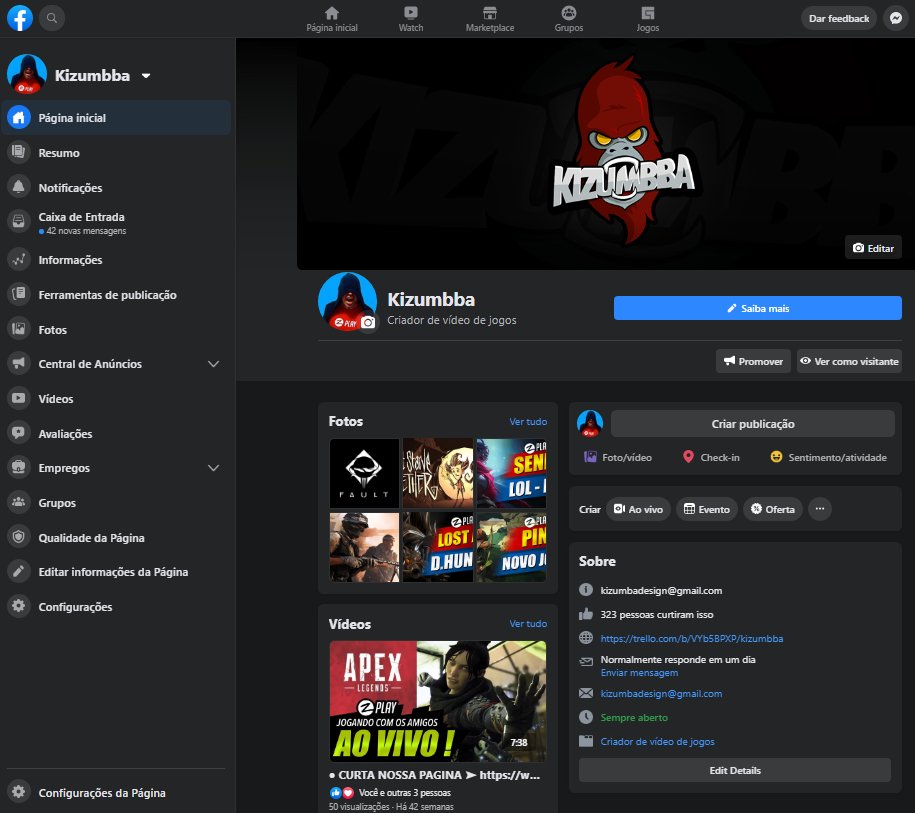Open Qualidade da Página shield item
This screenshot has height=813, width=915.
117,538
